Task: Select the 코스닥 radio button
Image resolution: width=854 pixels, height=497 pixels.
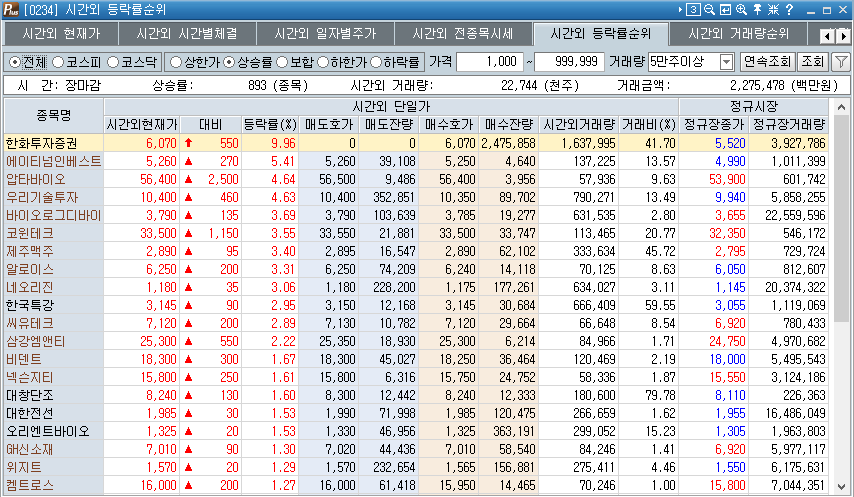Action: pyautogui.click(x=113, y=63)
